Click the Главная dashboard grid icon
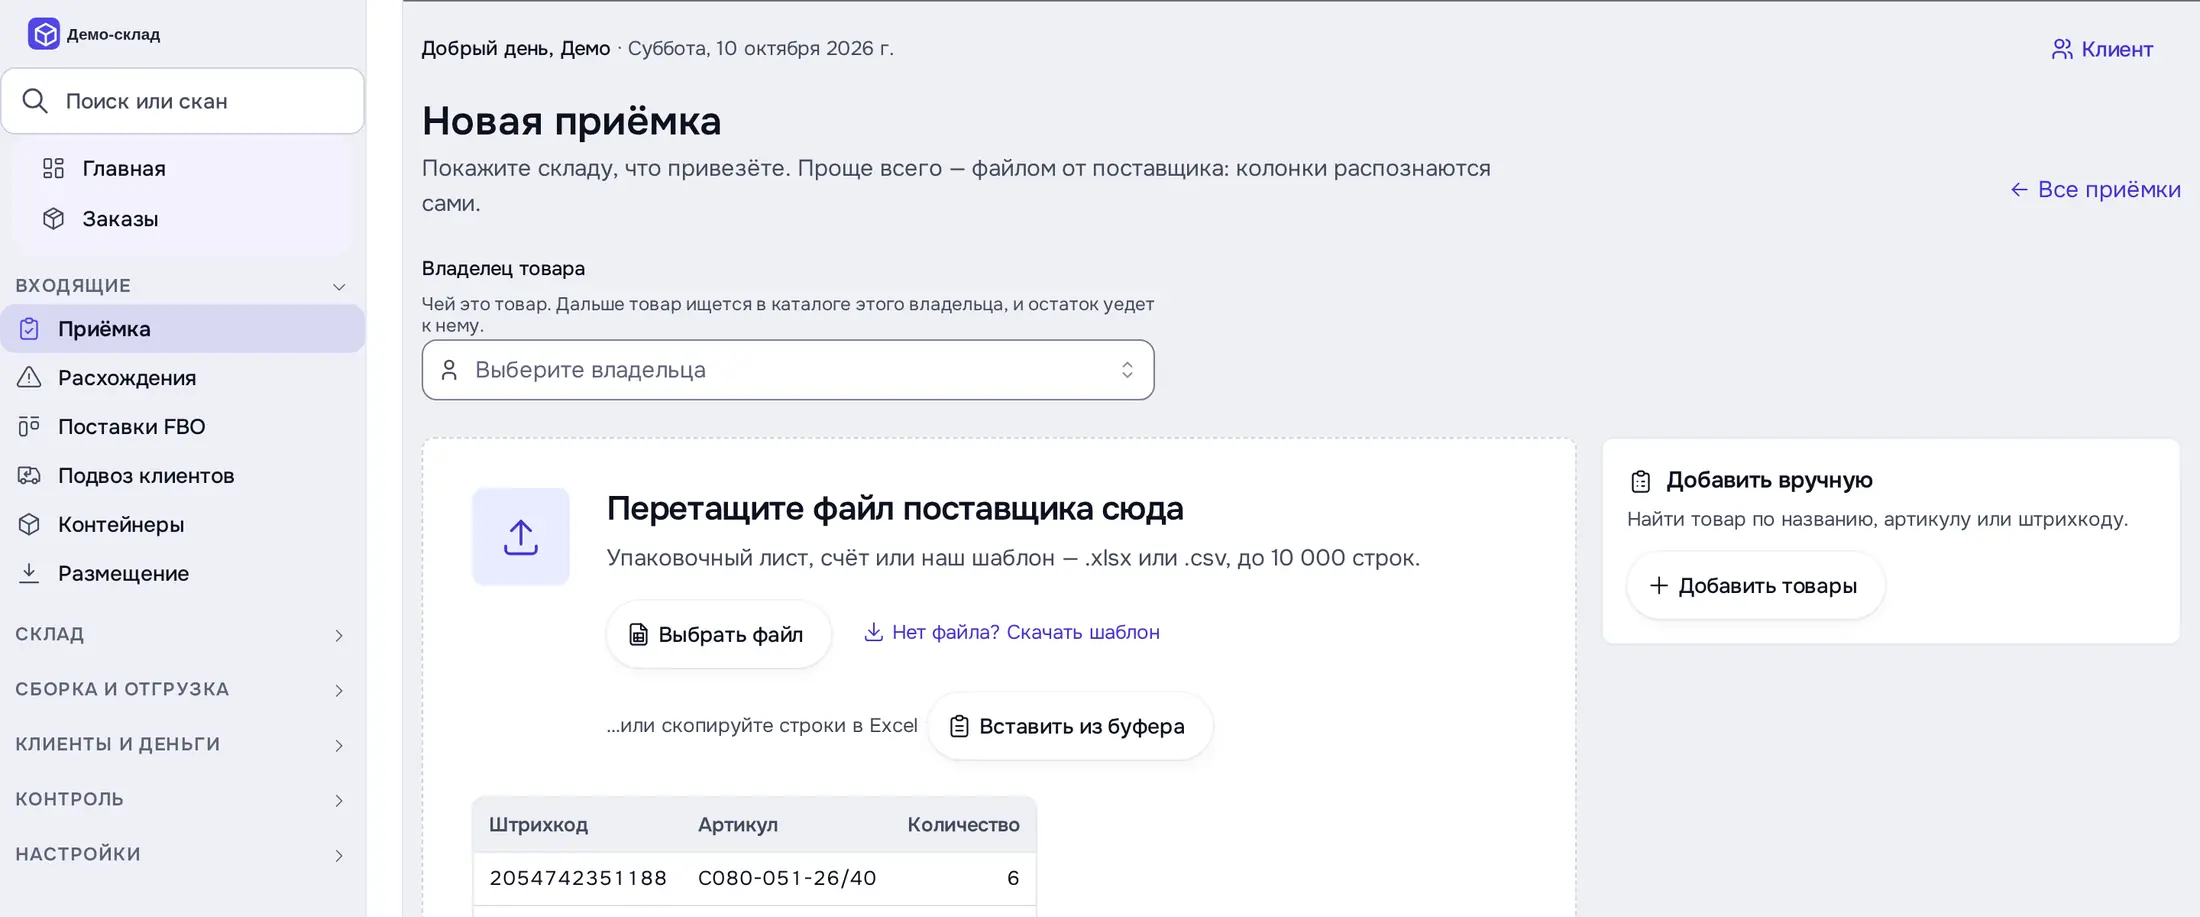Screen dimensions: 2200x917 coord(54,168)
